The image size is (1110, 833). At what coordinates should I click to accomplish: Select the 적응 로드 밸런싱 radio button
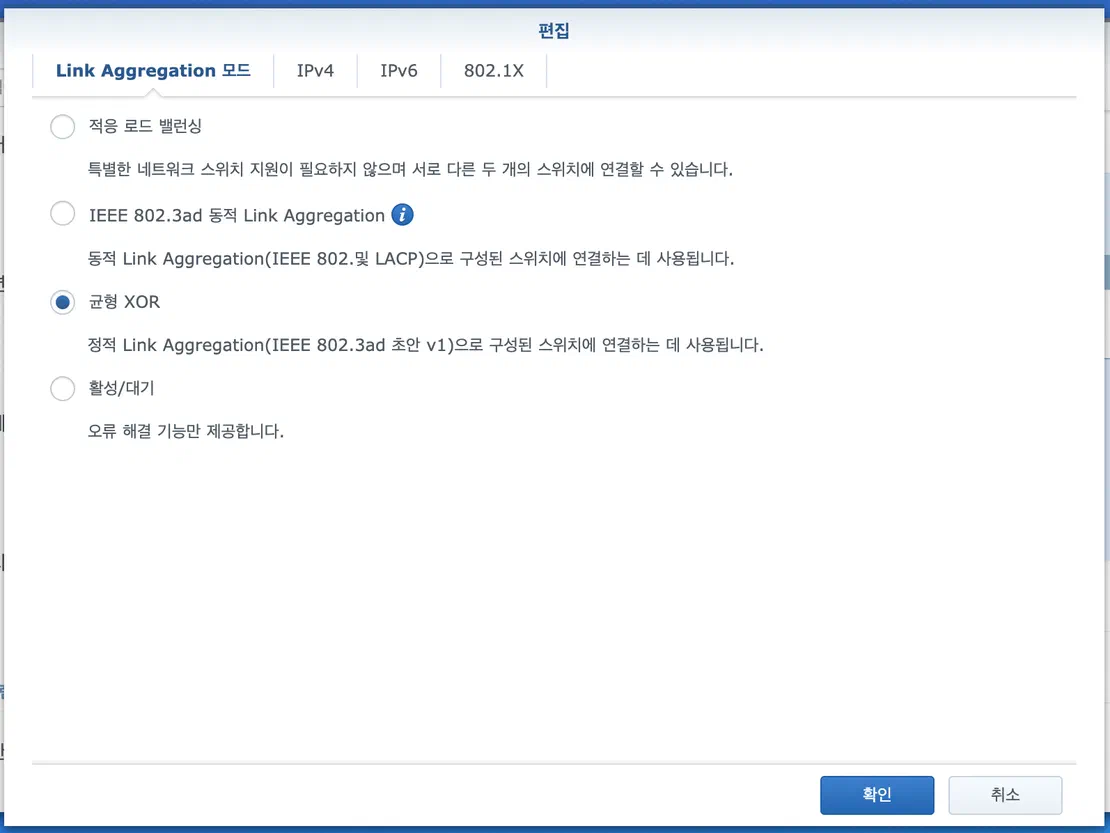click(62, 127)
